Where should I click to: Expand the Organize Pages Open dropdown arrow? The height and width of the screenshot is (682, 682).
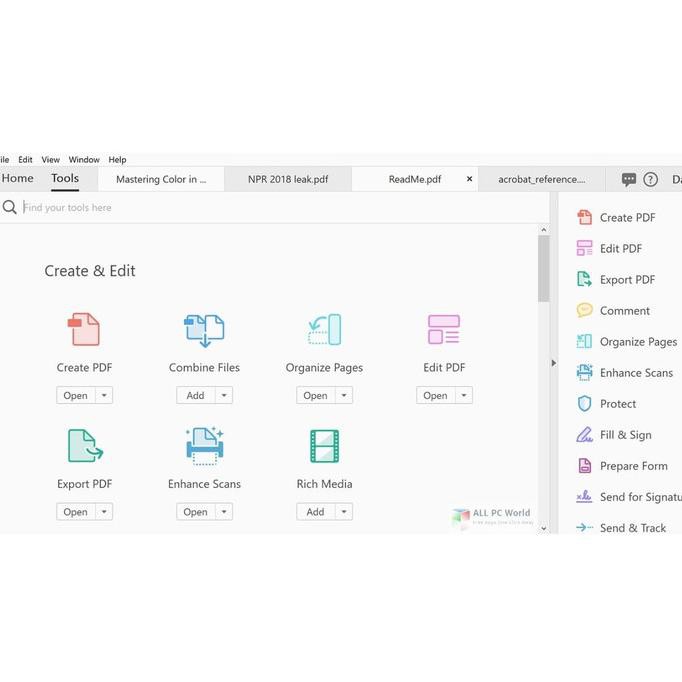[344, 395]
